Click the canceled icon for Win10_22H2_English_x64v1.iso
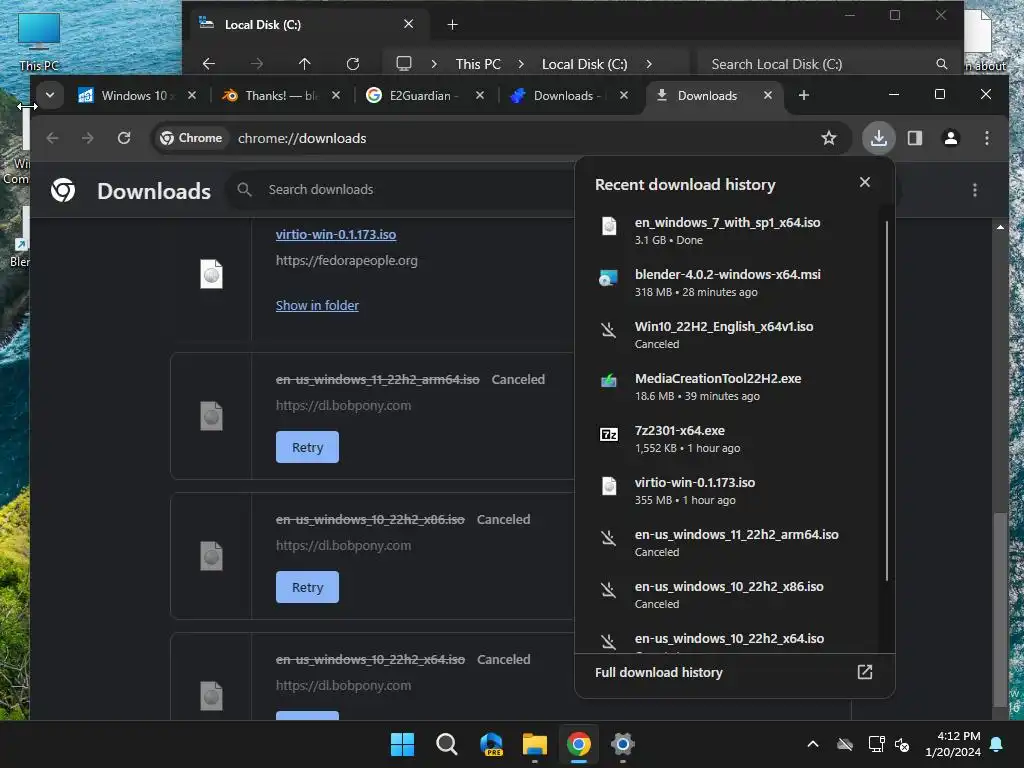The width and height of the screenshot is (1024, 768). click(x=609, y=330)
